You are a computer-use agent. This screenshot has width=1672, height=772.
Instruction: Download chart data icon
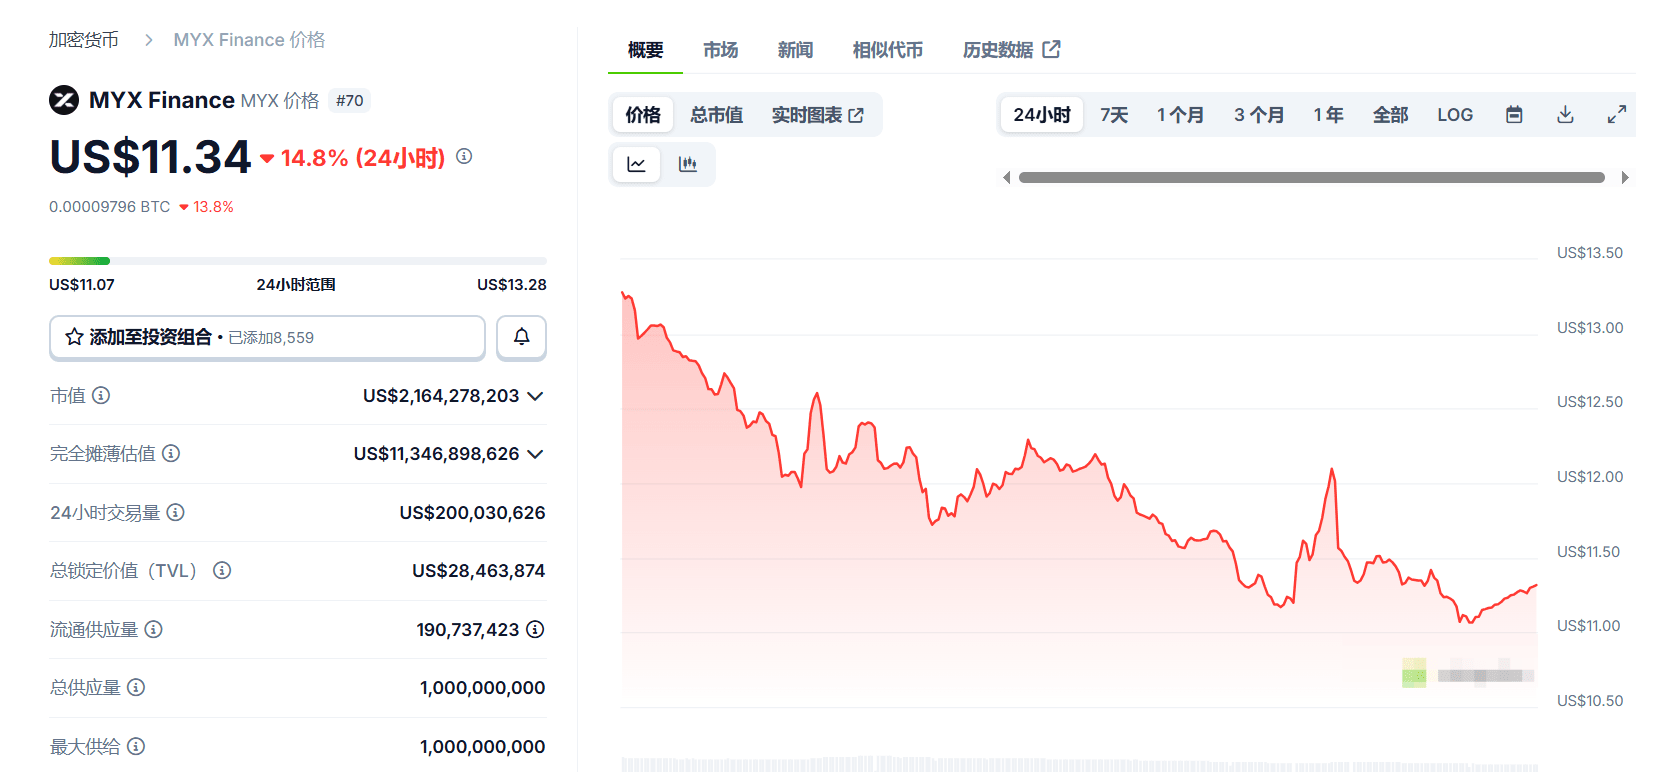pyautogui.click(x=1565, y=115)
